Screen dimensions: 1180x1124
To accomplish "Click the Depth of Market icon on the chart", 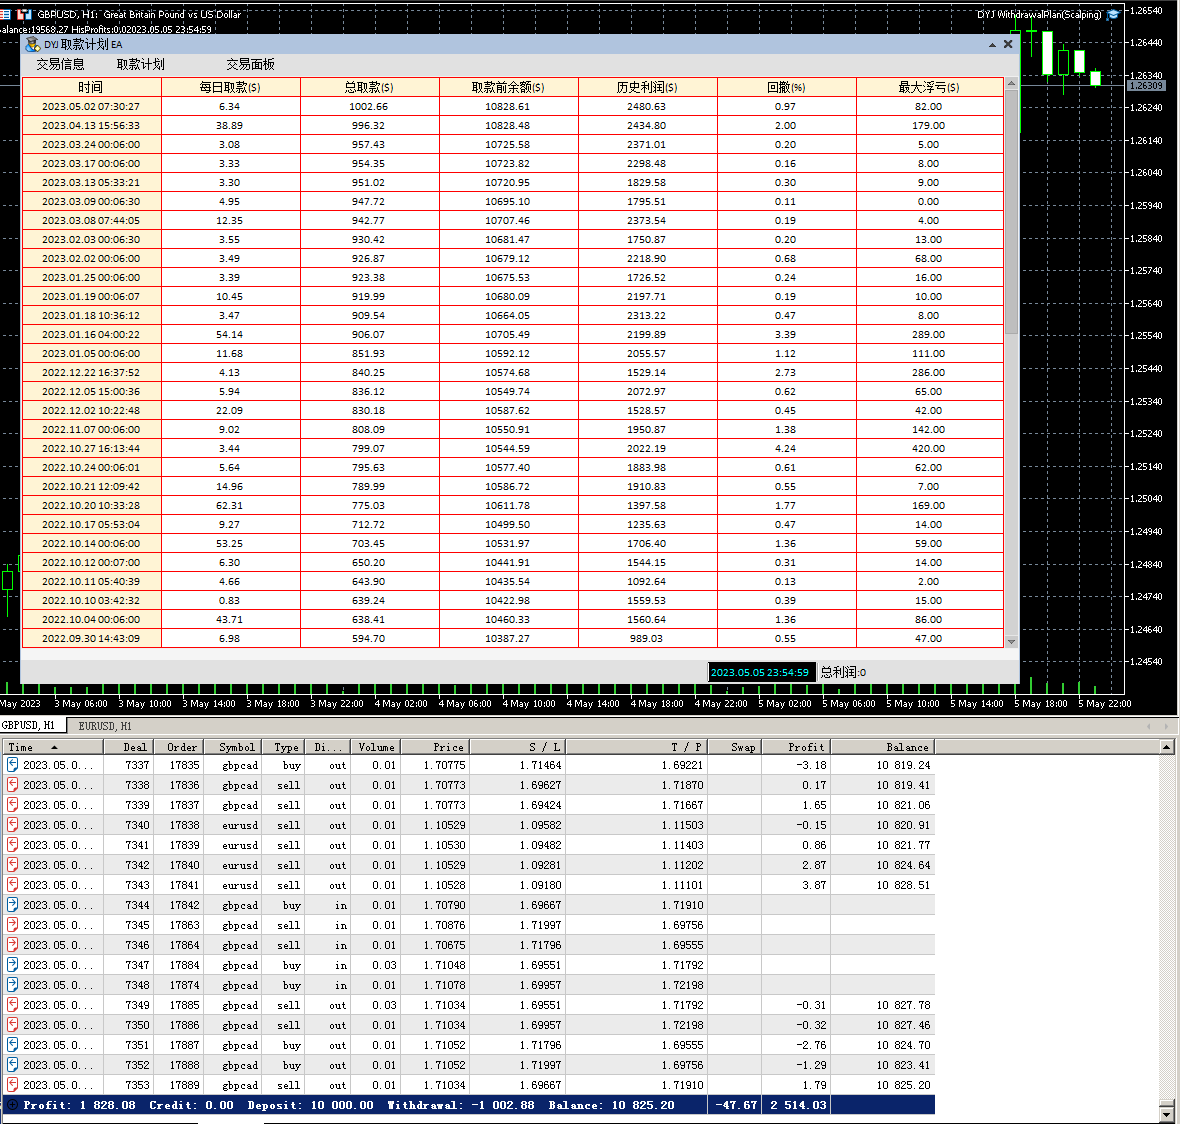I will 5,14.
